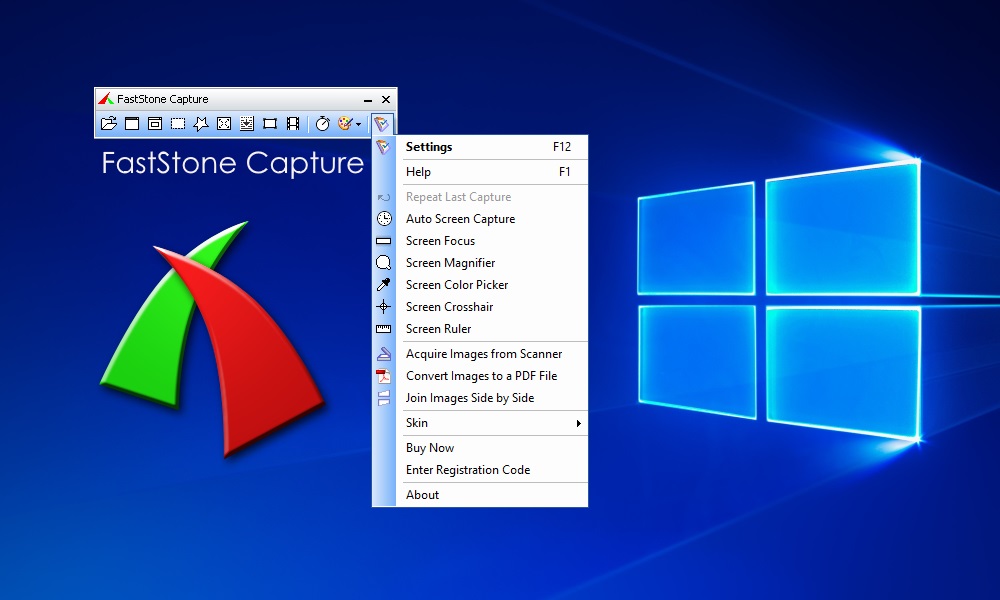Close the FastStone Capture panel
1000x600 pixels.
(x=386, y=99)
